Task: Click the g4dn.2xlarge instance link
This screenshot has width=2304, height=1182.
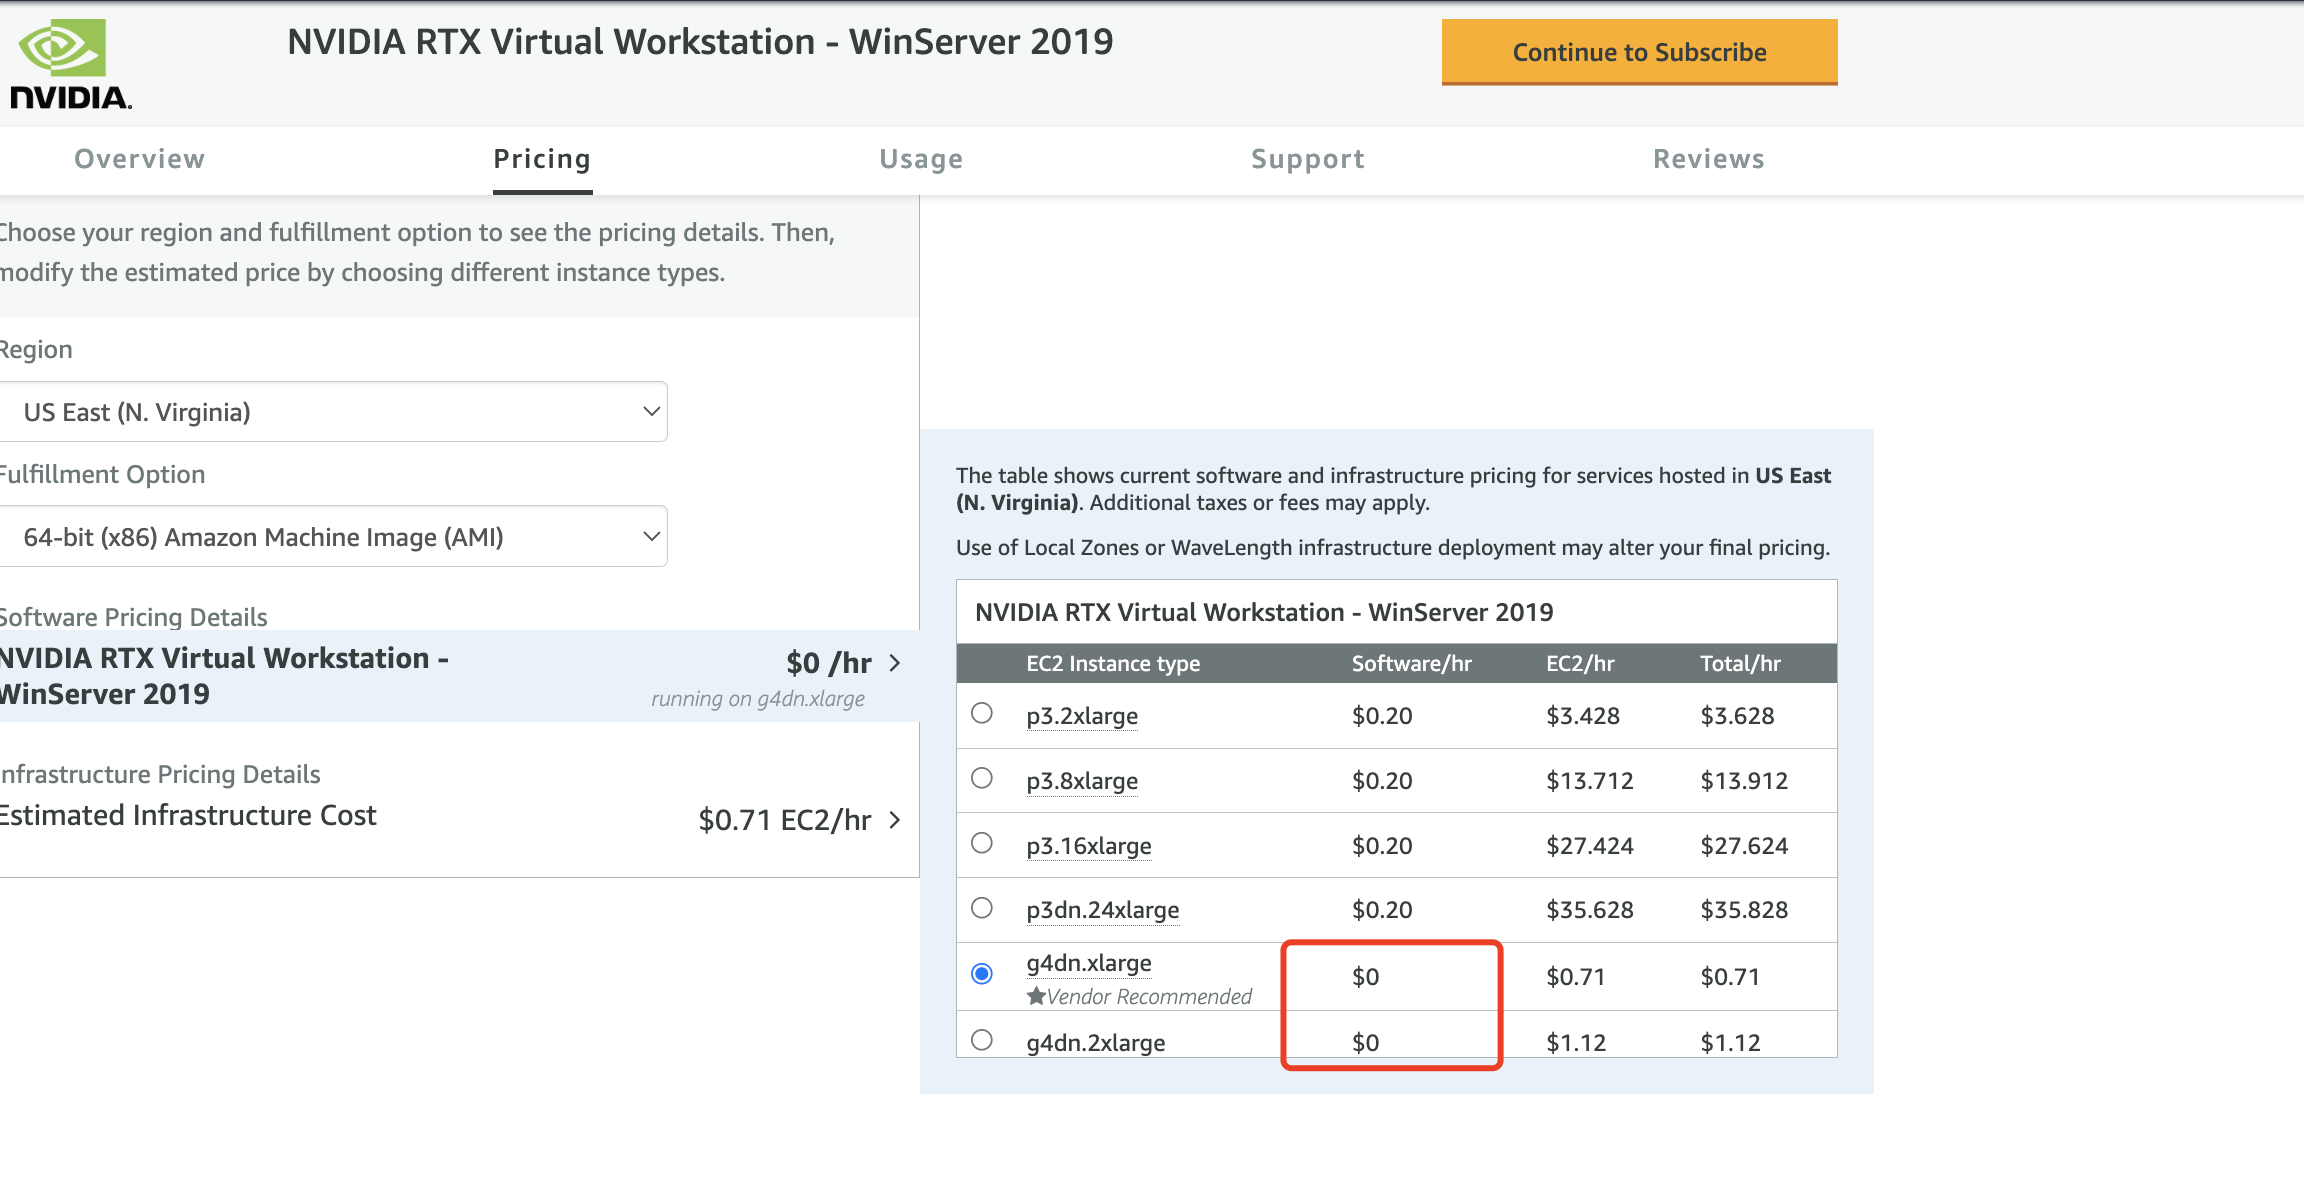Action: point(1096,1043)
